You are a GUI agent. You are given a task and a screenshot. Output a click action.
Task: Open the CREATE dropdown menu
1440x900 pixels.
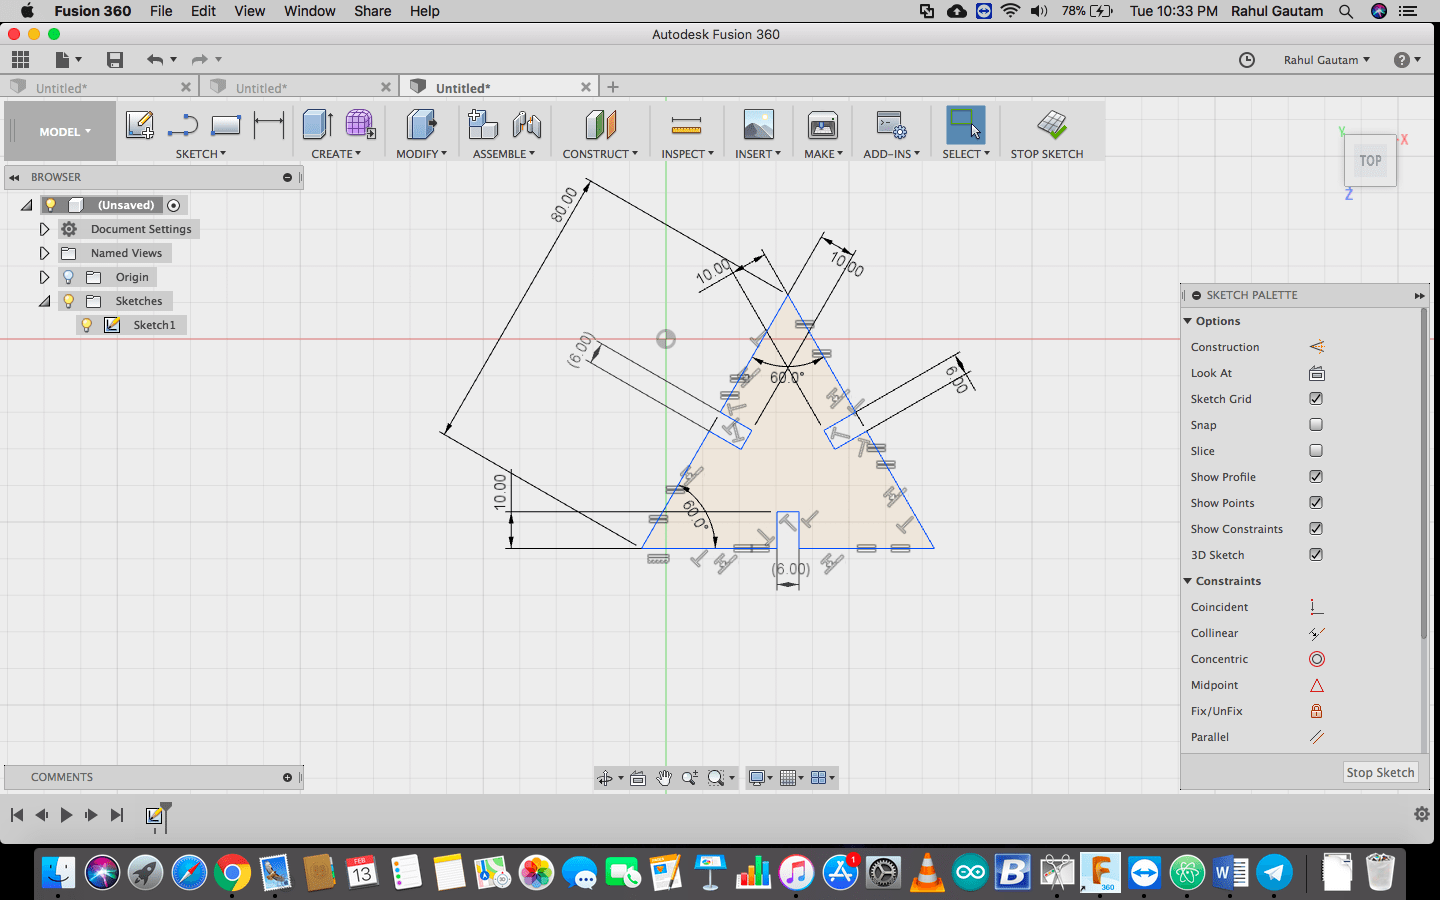[336, 154]
